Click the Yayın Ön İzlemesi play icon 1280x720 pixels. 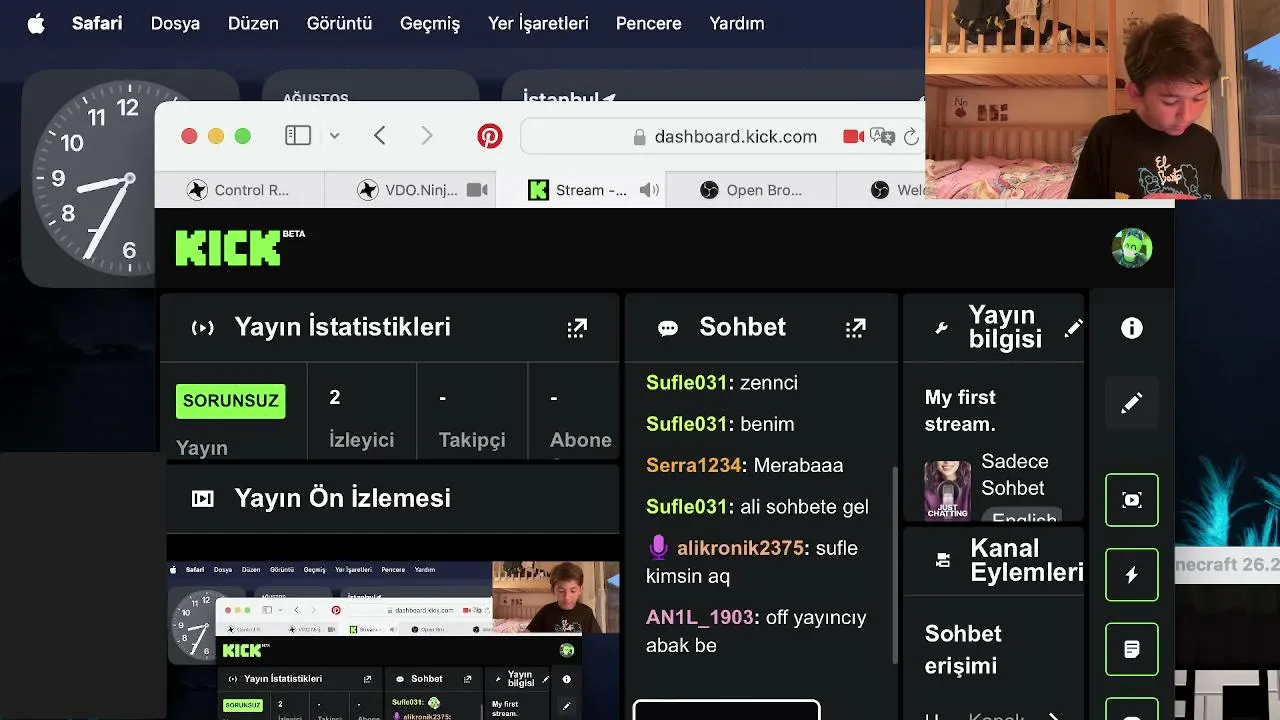pos(203,499)
